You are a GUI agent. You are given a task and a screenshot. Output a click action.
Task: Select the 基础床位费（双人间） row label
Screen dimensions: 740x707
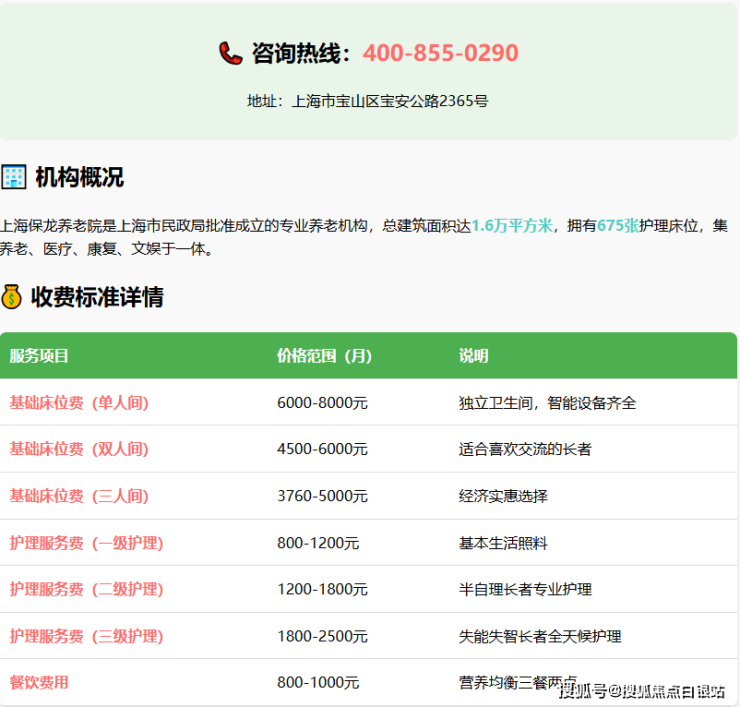pos(79,449)
